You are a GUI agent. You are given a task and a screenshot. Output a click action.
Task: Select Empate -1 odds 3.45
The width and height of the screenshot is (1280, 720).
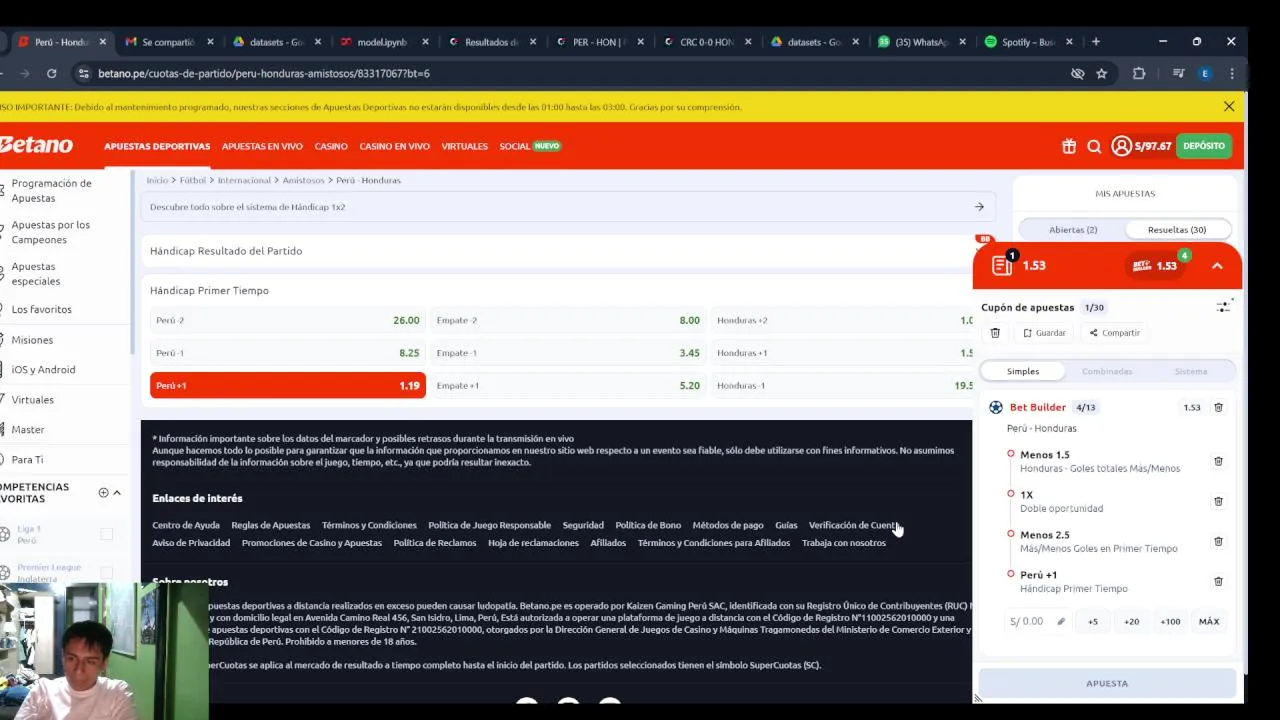pyautogui.click(x=568, y=353)
